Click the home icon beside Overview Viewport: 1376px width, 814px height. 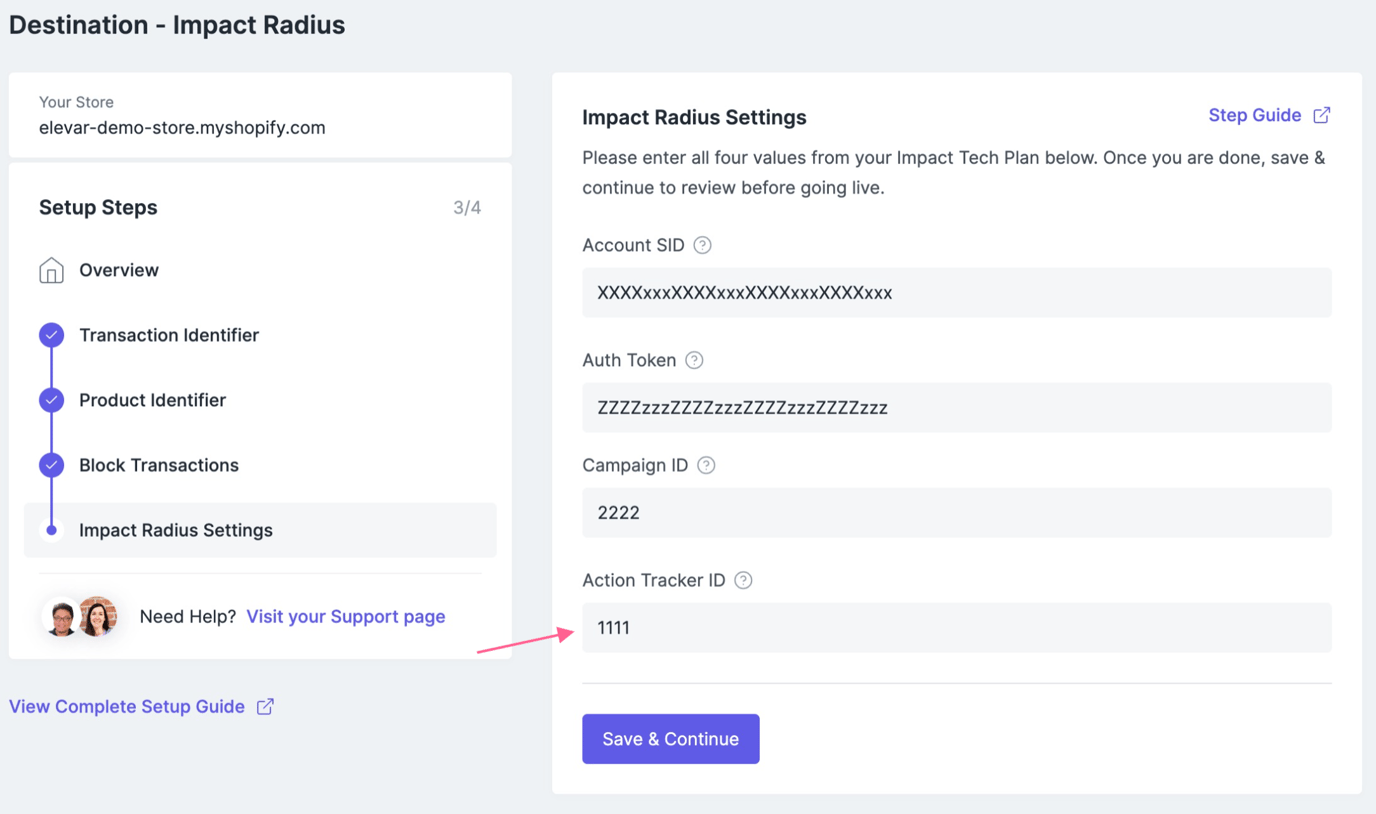[51, 269]
